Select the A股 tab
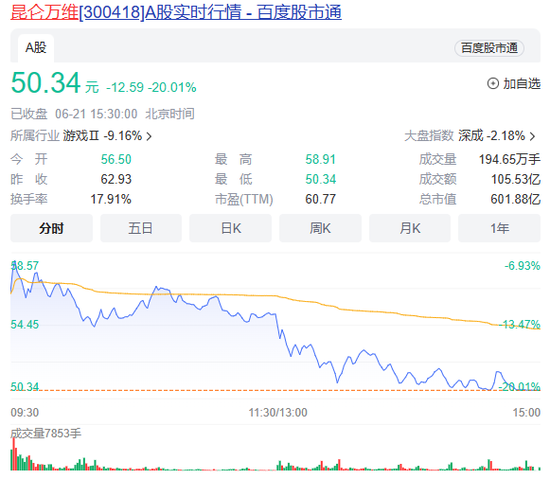 coord(36,48)
